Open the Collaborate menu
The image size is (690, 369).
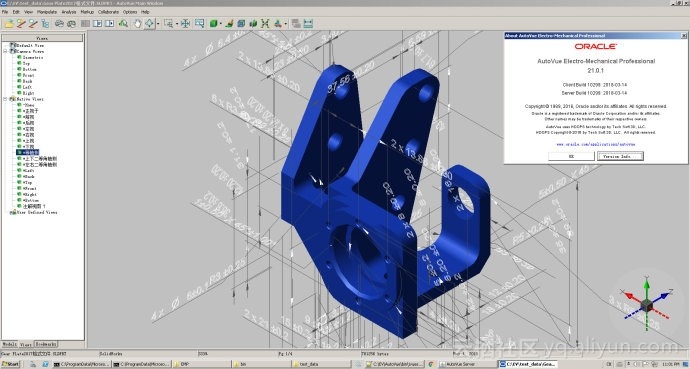point(108,12)
